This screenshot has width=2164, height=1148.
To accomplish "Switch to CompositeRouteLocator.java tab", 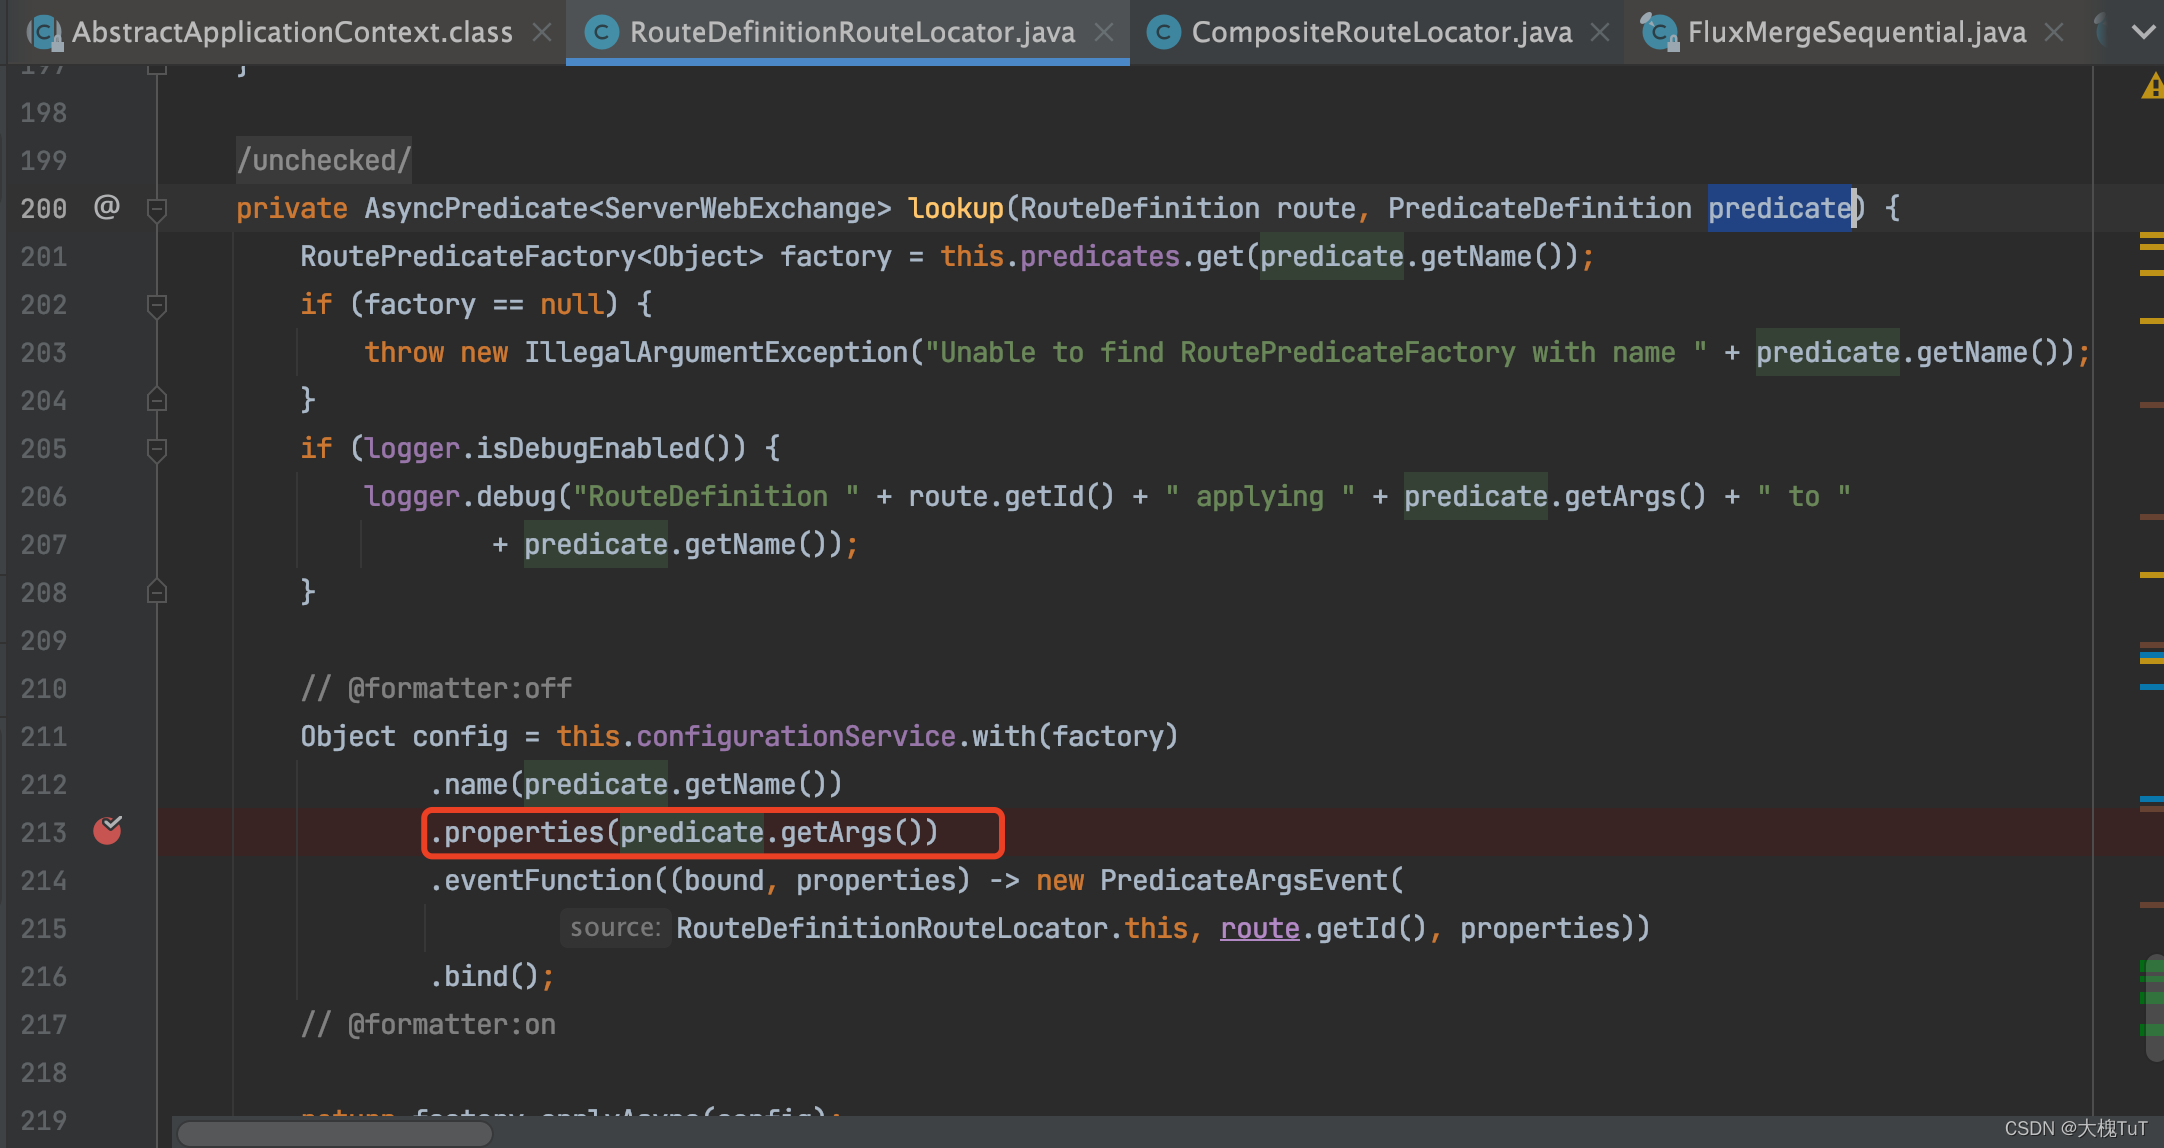I will [x=1380, y=32].
